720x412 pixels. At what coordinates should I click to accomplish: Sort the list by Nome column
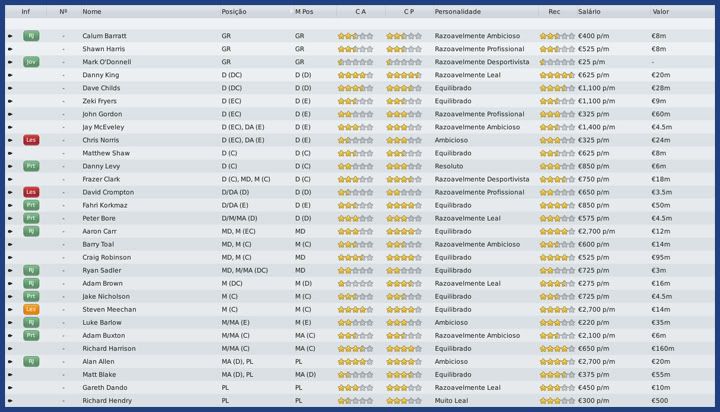coord(92,12)
